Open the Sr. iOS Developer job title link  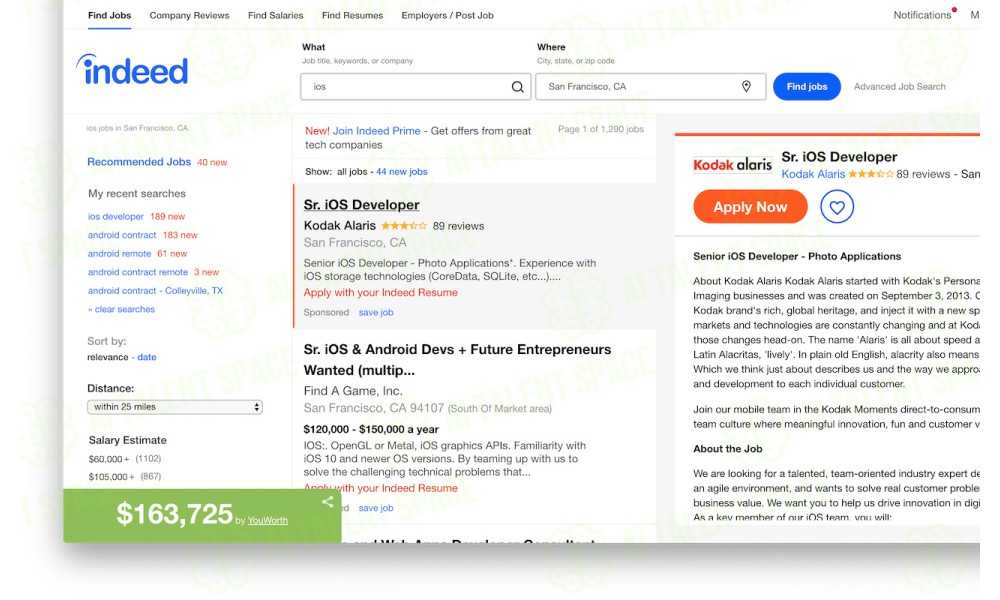tap(362, 205)
